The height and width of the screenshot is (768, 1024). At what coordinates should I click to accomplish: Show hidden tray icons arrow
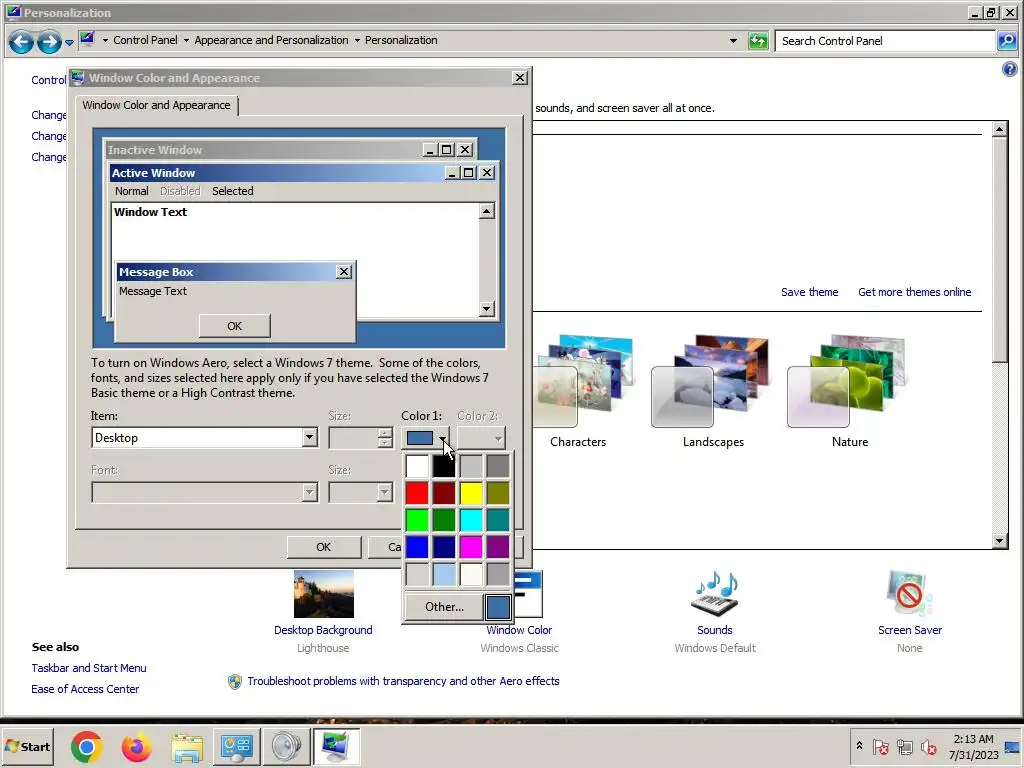point(859,746)
